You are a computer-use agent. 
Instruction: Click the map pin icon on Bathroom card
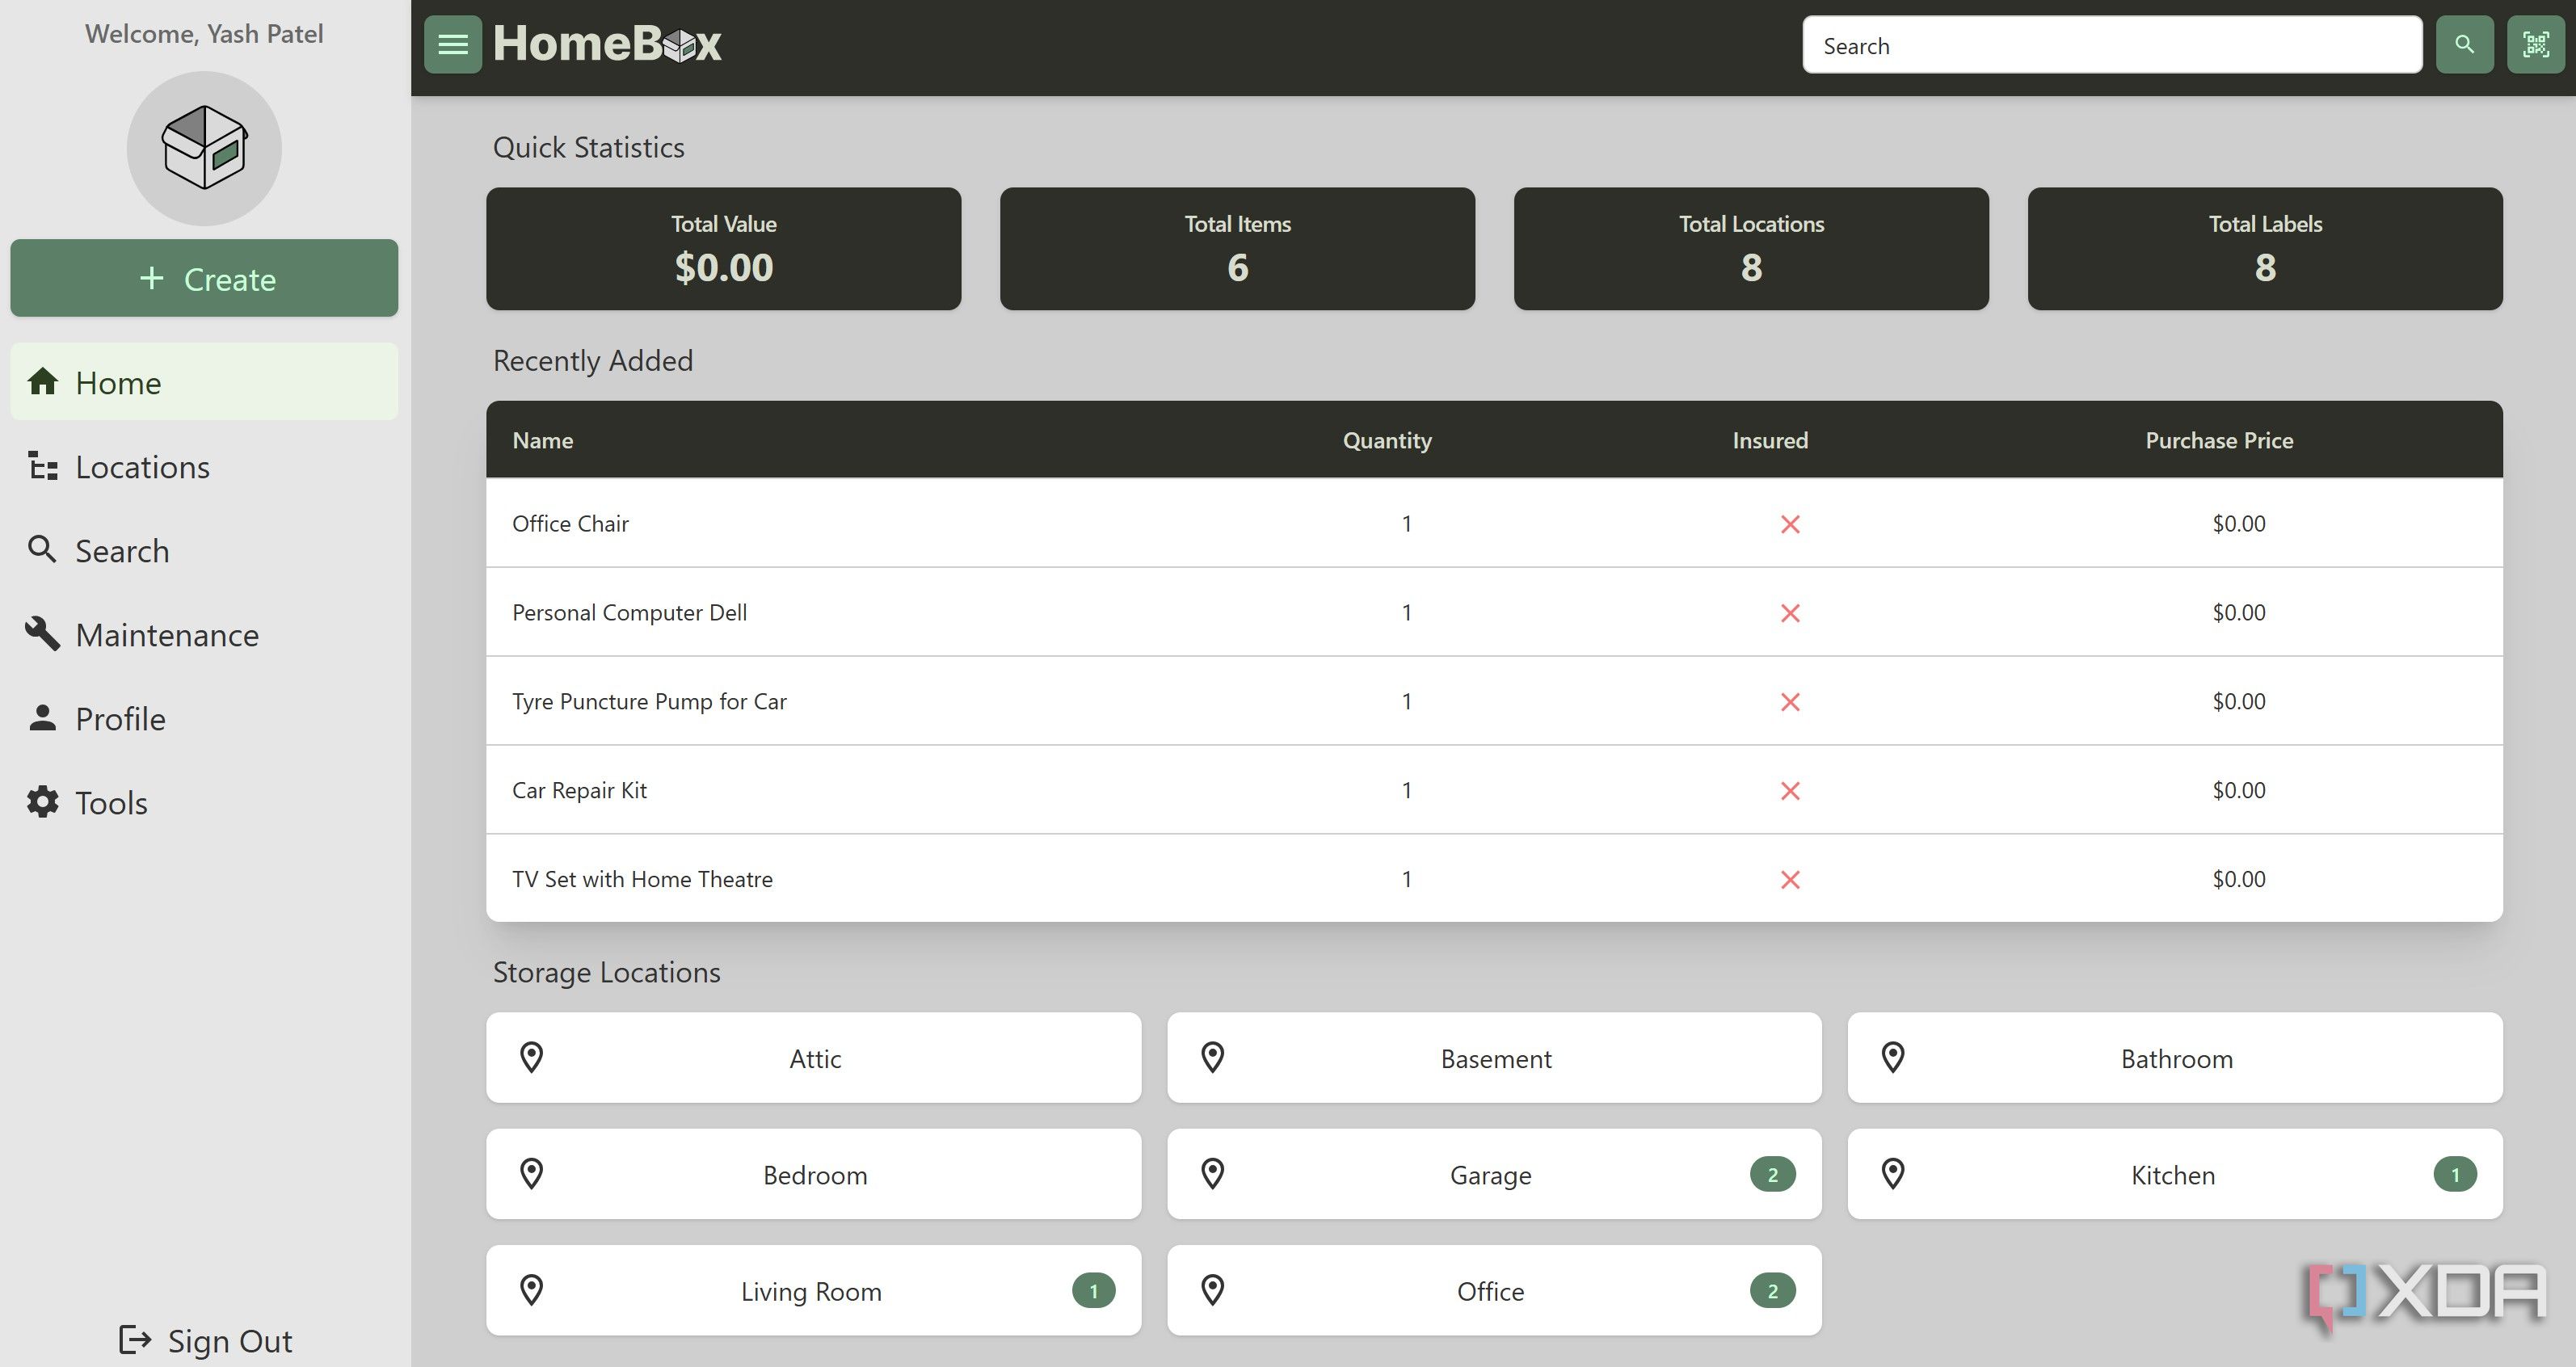tap(1893, 1058)
